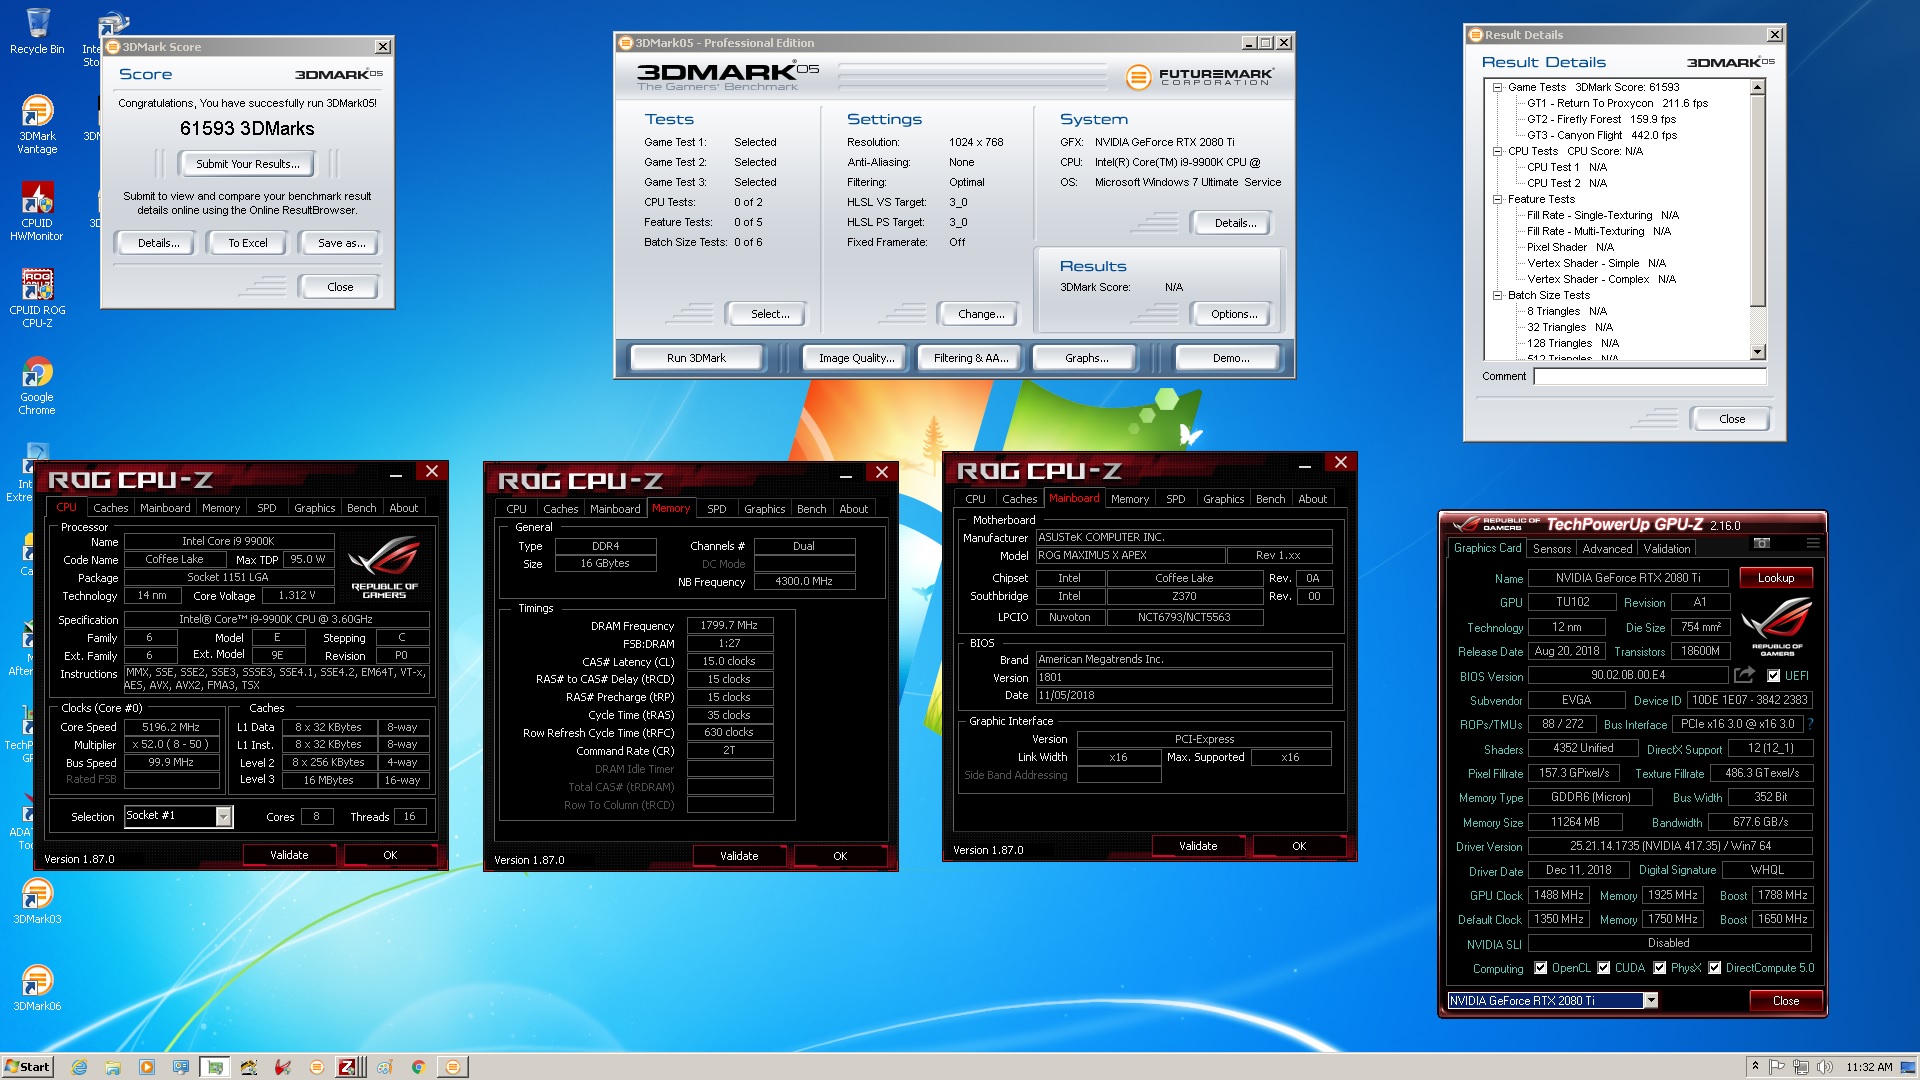Open Google Chrome desktop shortcut

[x=37, y=387]
